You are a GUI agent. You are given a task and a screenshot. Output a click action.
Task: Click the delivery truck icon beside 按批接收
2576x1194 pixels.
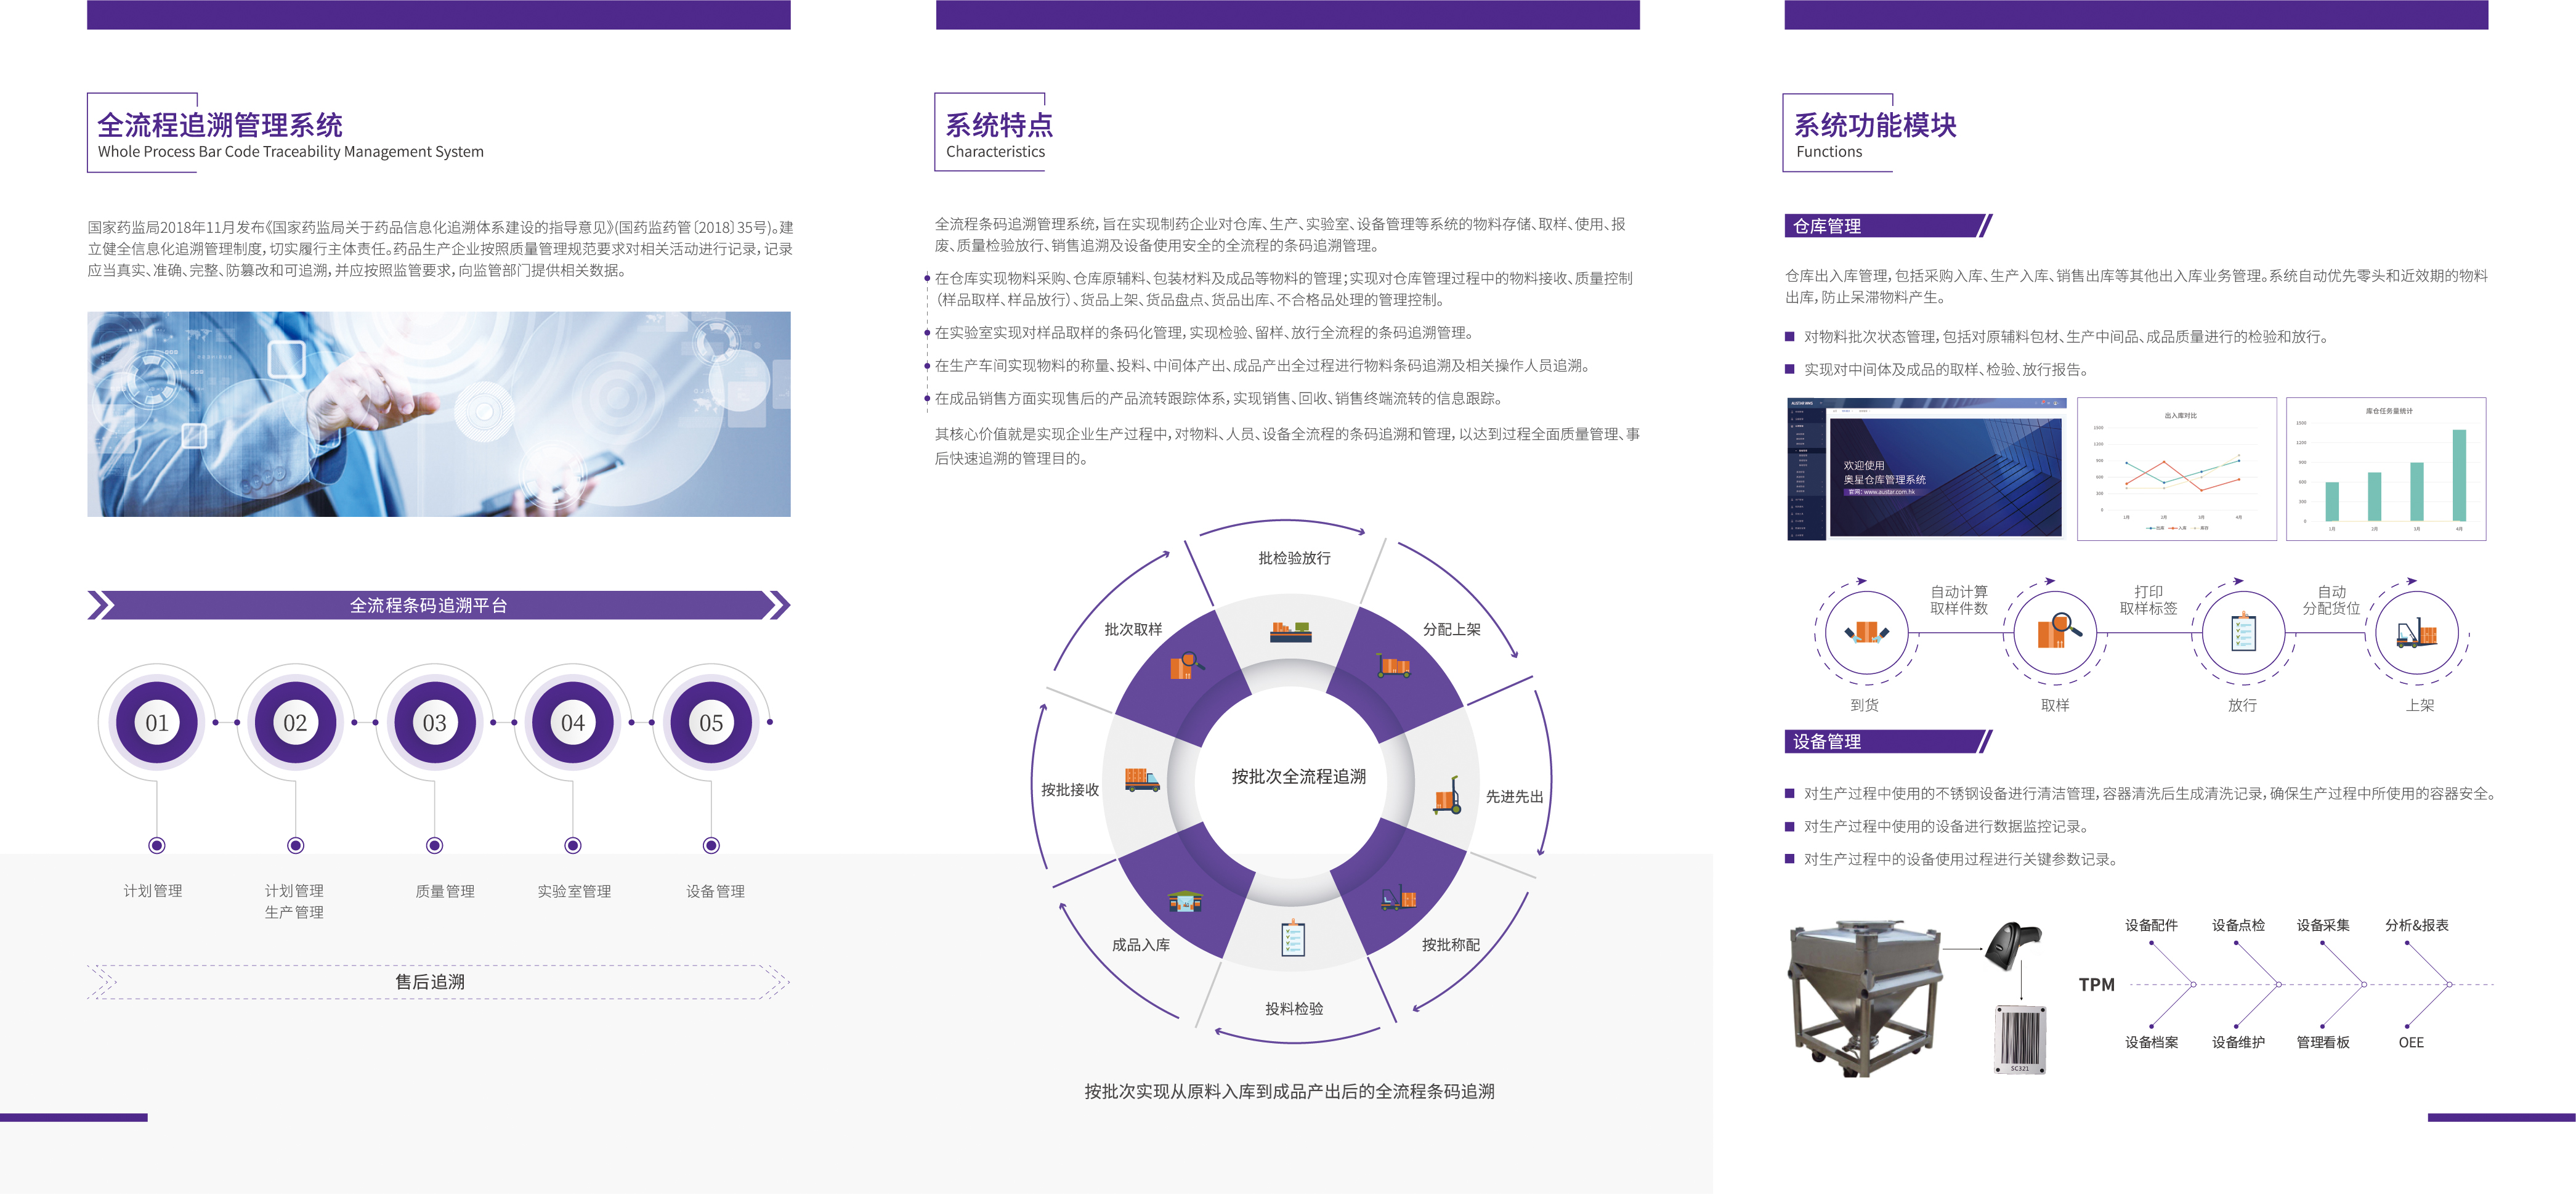point(1142,780)
